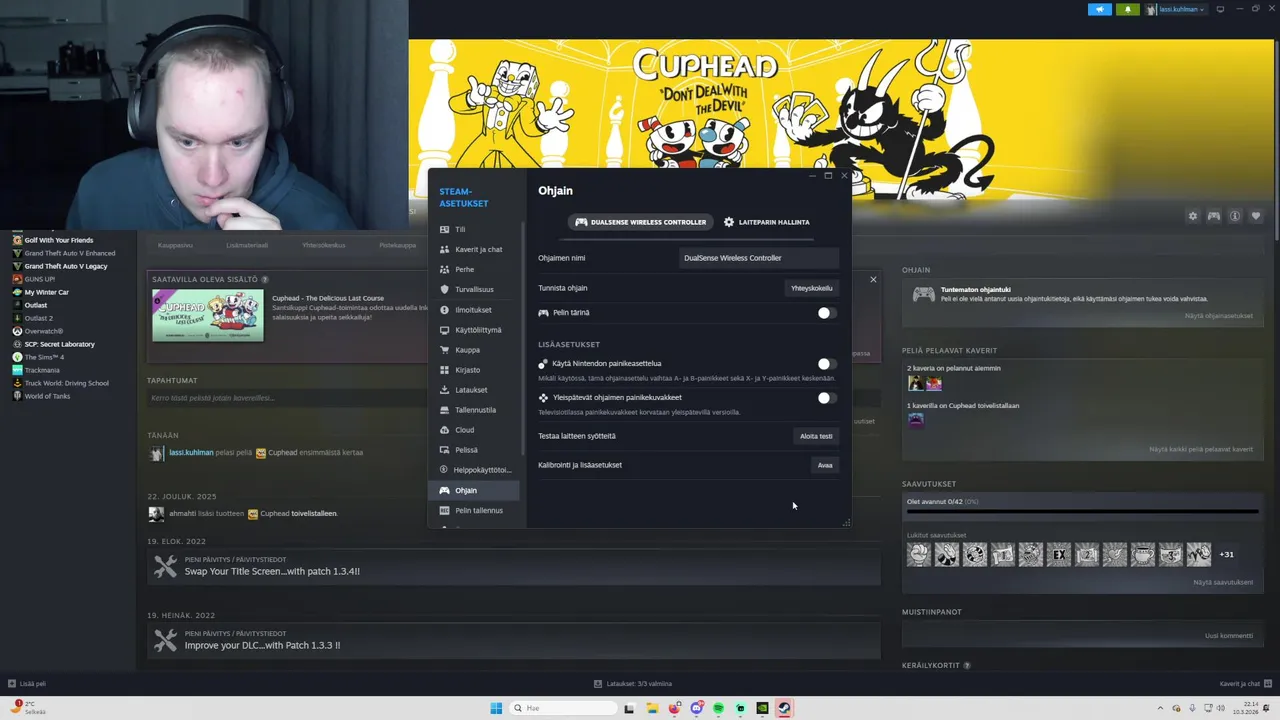Click +31 more achievements indicator
The height and width of the screenshot is (720, 1280).
tap(1226, 554)
